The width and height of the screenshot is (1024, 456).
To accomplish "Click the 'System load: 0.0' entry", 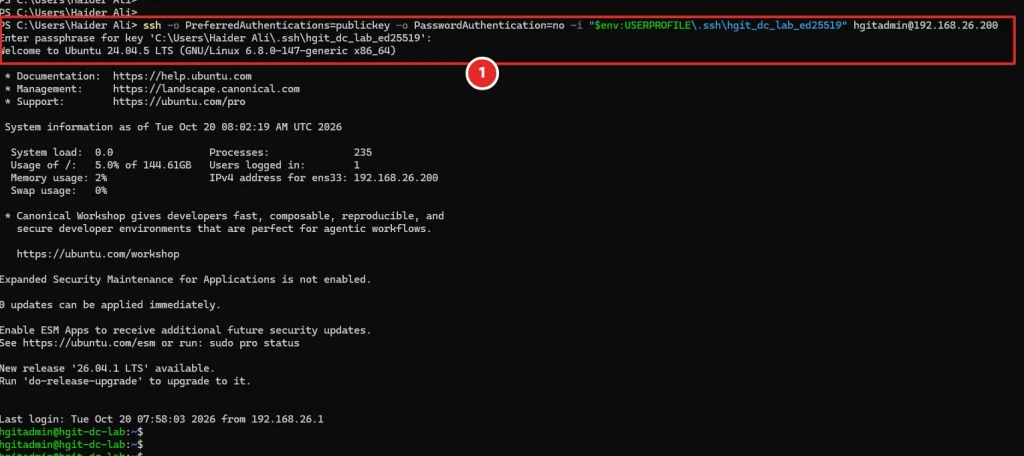I will pyautogui.click(x=61, y=152).
